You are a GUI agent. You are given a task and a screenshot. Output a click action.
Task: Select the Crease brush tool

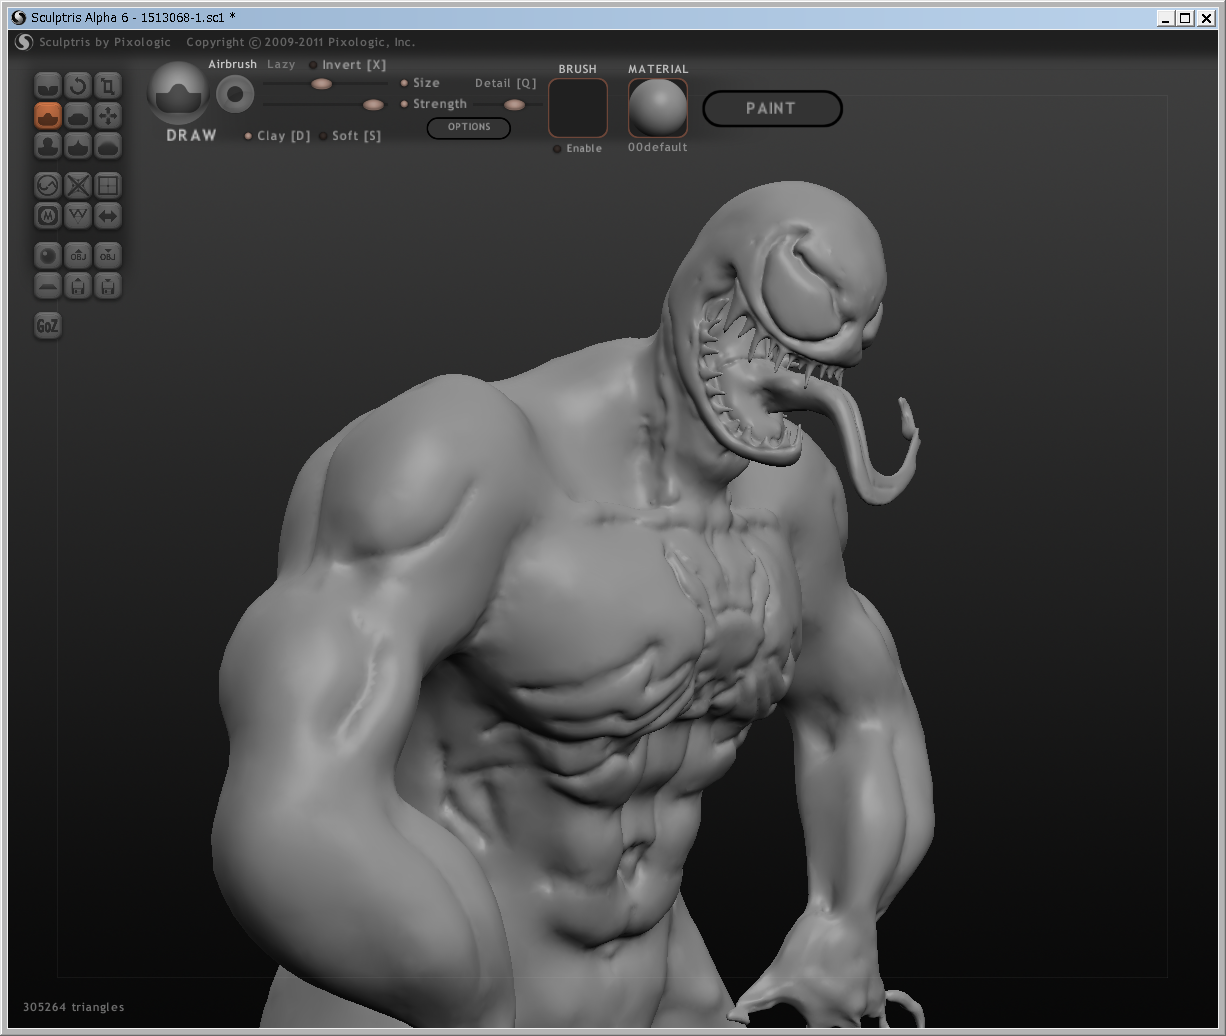pos(48,86)
